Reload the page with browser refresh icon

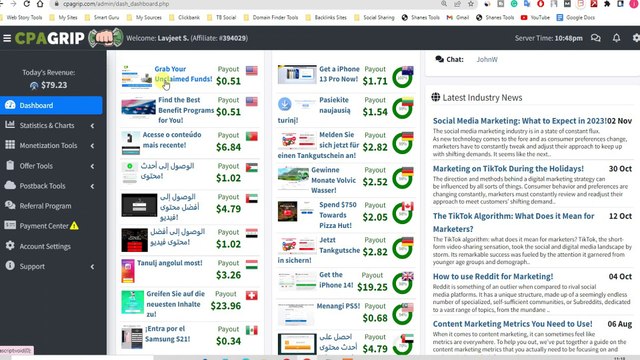[x=27, y=4]
